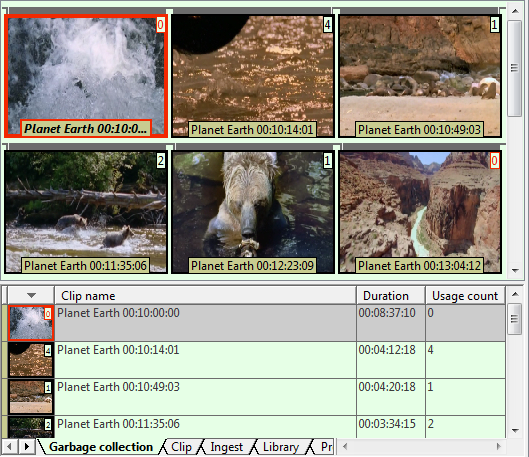Click the list thumbnail for clip 00:10:14:01

[x=31, y=360]
